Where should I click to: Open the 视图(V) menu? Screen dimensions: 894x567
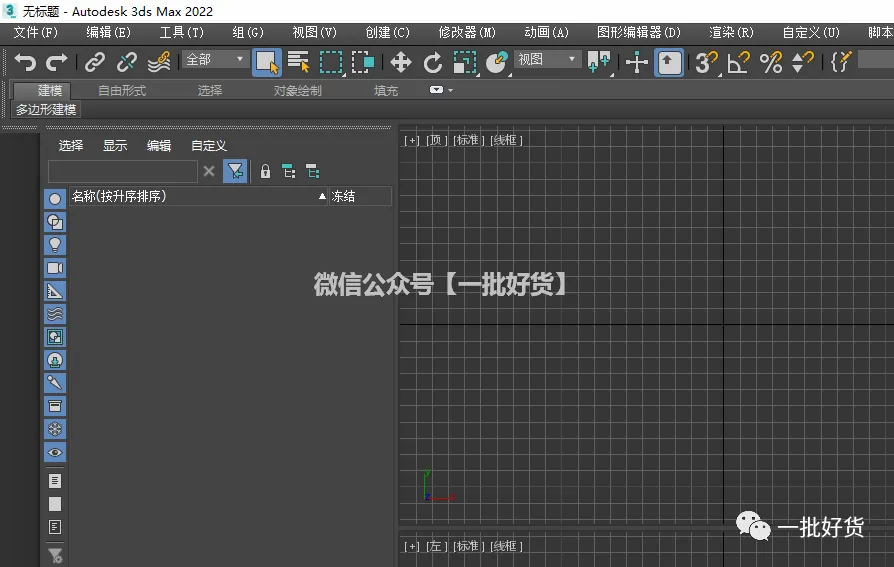tap(314, 33)
